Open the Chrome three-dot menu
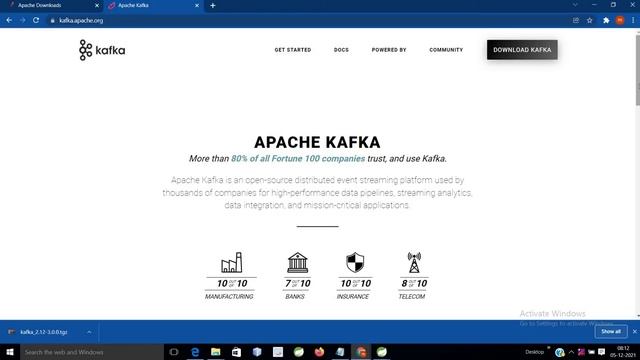 (x=633, y=20)
